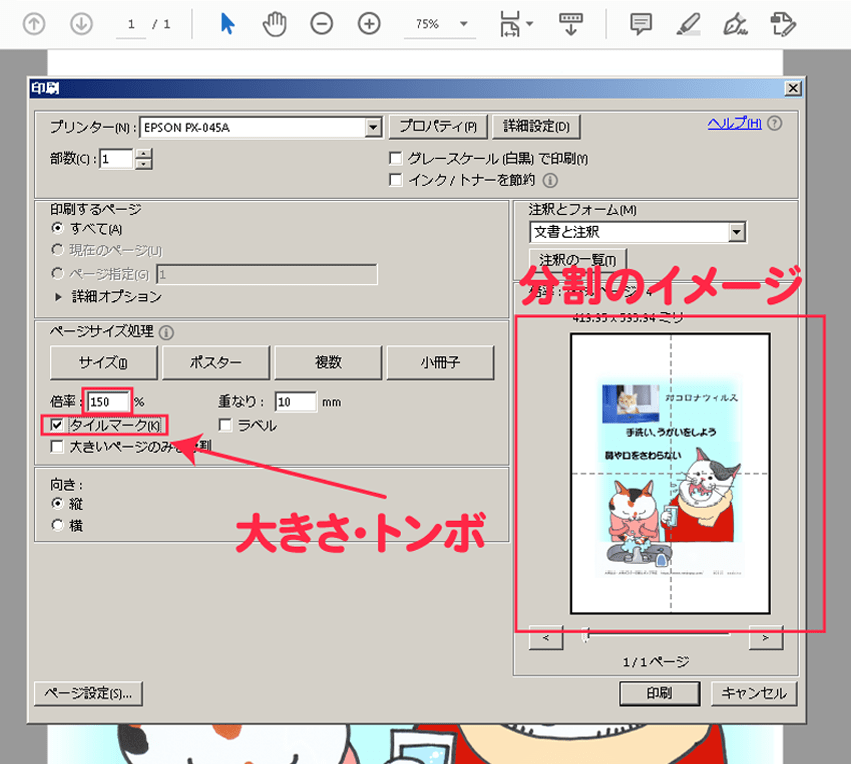851x764 pixels.
Task: Show next preview page button
Action: [x=766, y=638]
